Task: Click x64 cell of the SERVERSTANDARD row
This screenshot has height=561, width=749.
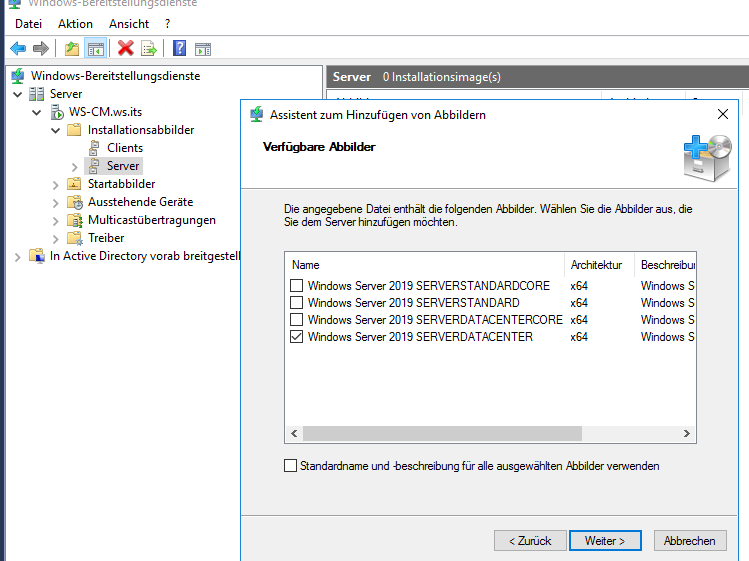Action: (579, 302)
